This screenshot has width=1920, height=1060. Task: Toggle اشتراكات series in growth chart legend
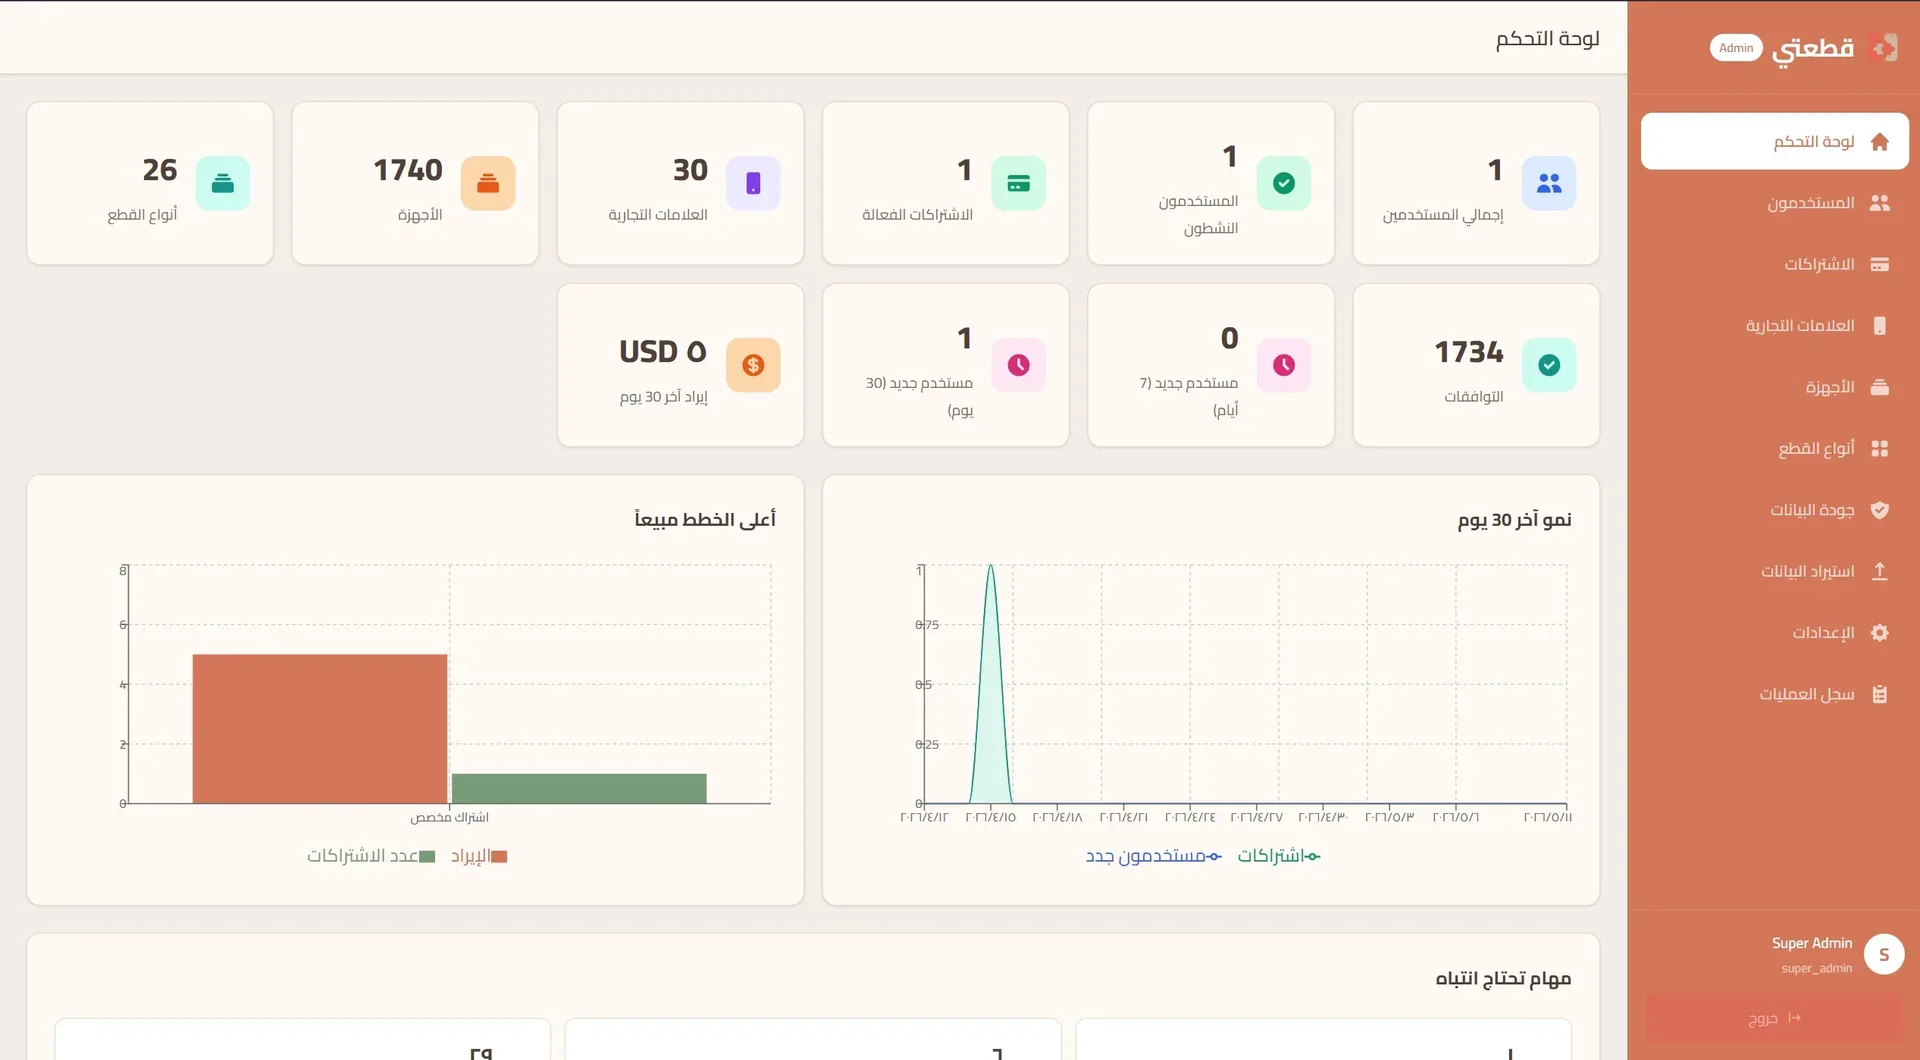click(x=1279, y=856)
